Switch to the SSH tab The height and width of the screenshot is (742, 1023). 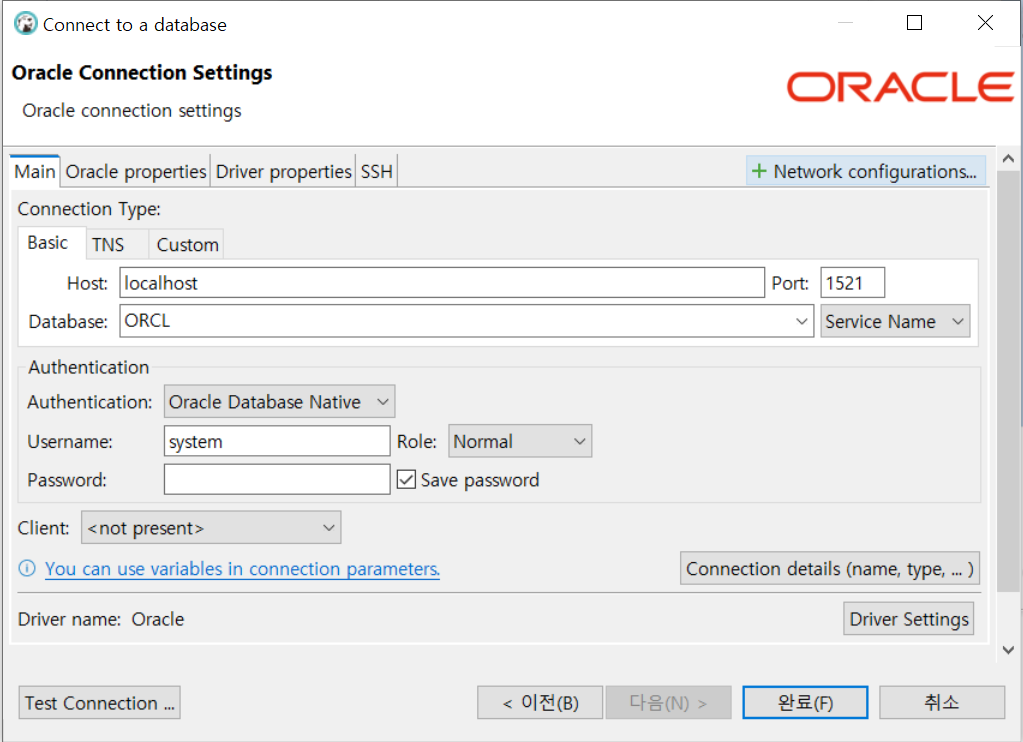(x=376, y=172)
